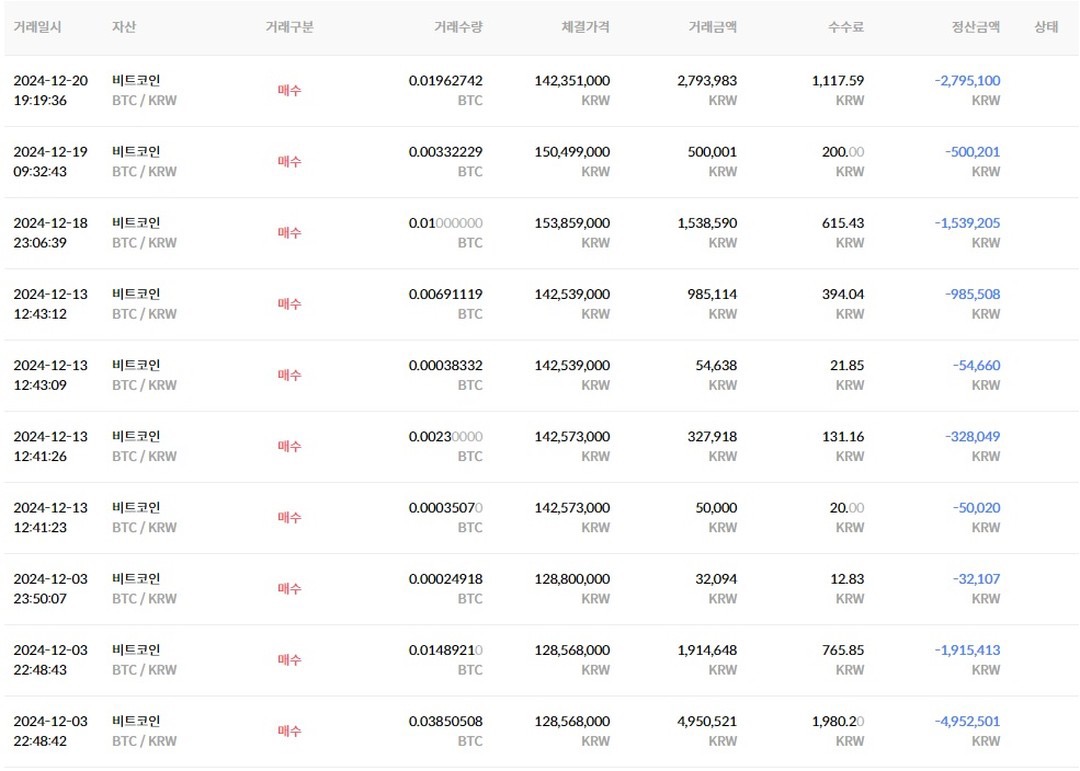The image size is (1080, 771).
Task: Click the 체결가격 column header
Action: click(585, 27)
